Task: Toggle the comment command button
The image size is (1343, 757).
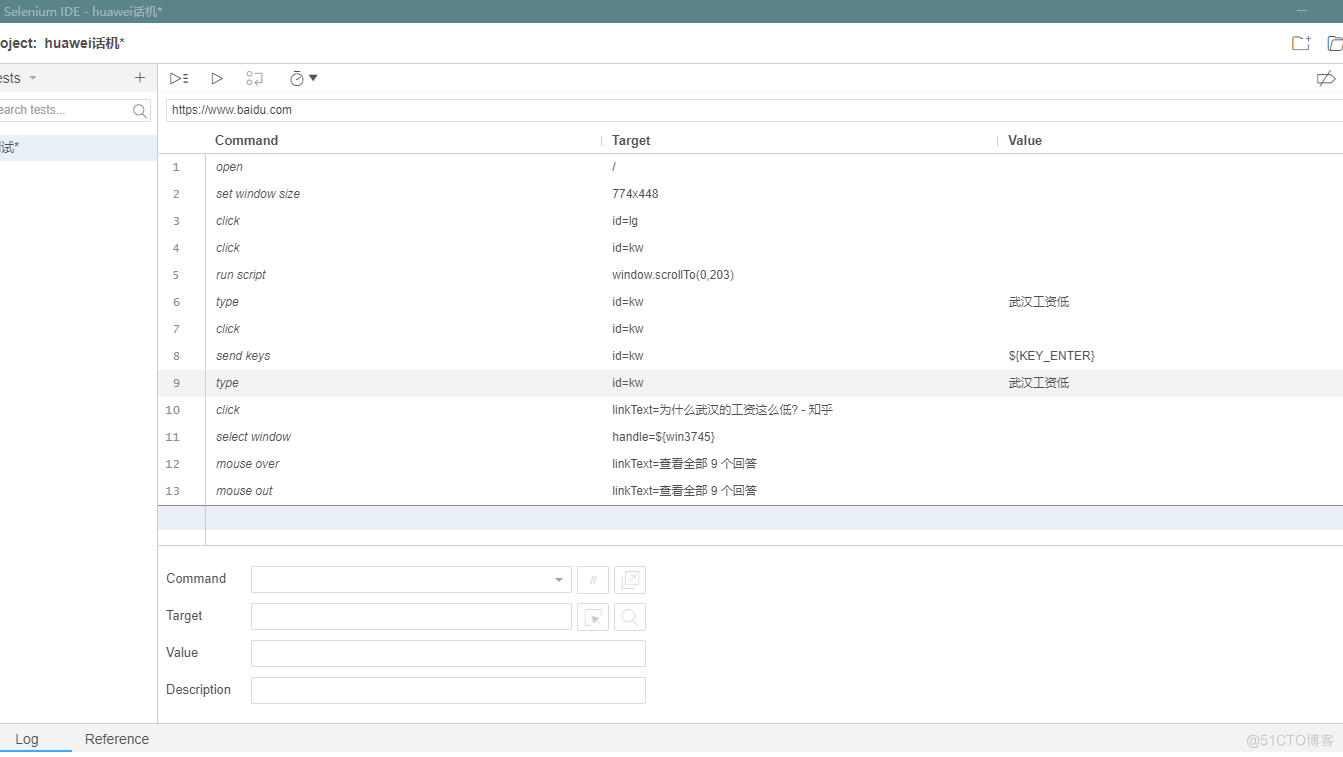Action: [593, 580]
